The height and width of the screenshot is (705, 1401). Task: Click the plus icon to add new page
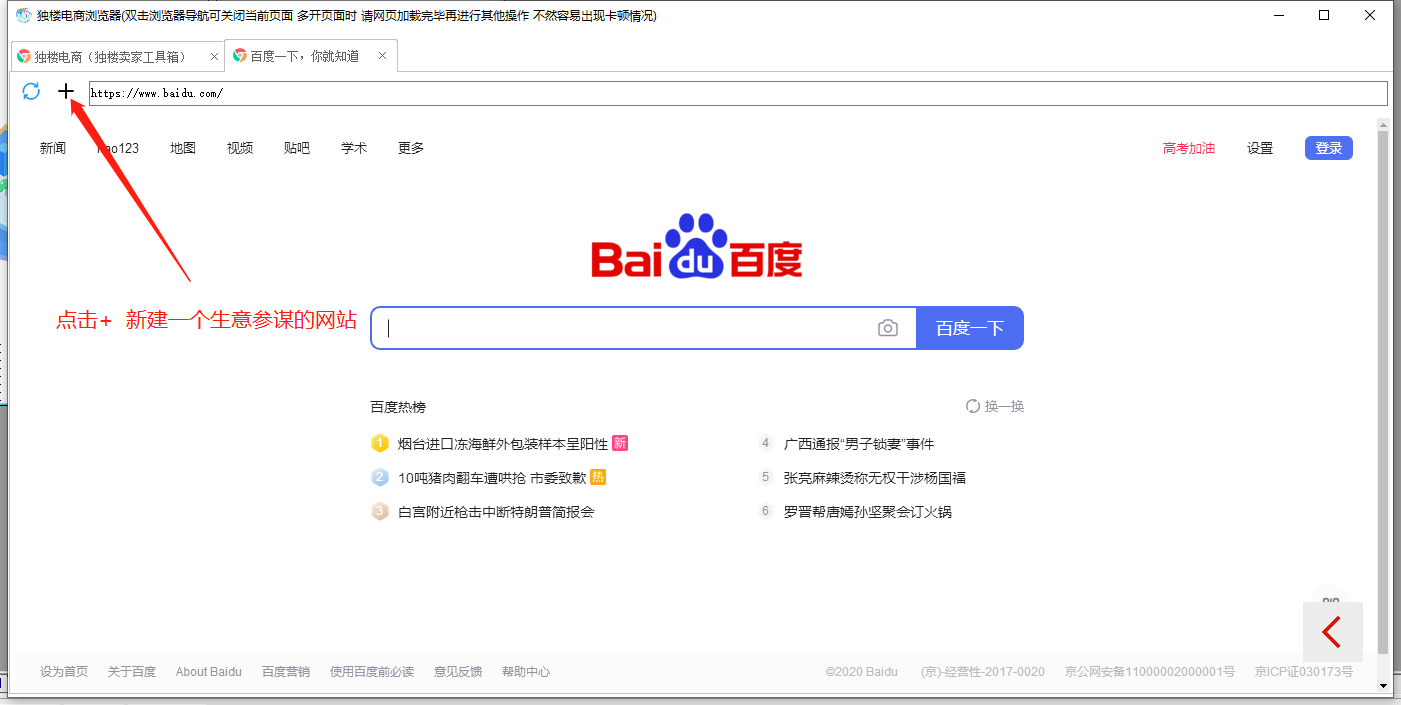[x=66, y=92]
